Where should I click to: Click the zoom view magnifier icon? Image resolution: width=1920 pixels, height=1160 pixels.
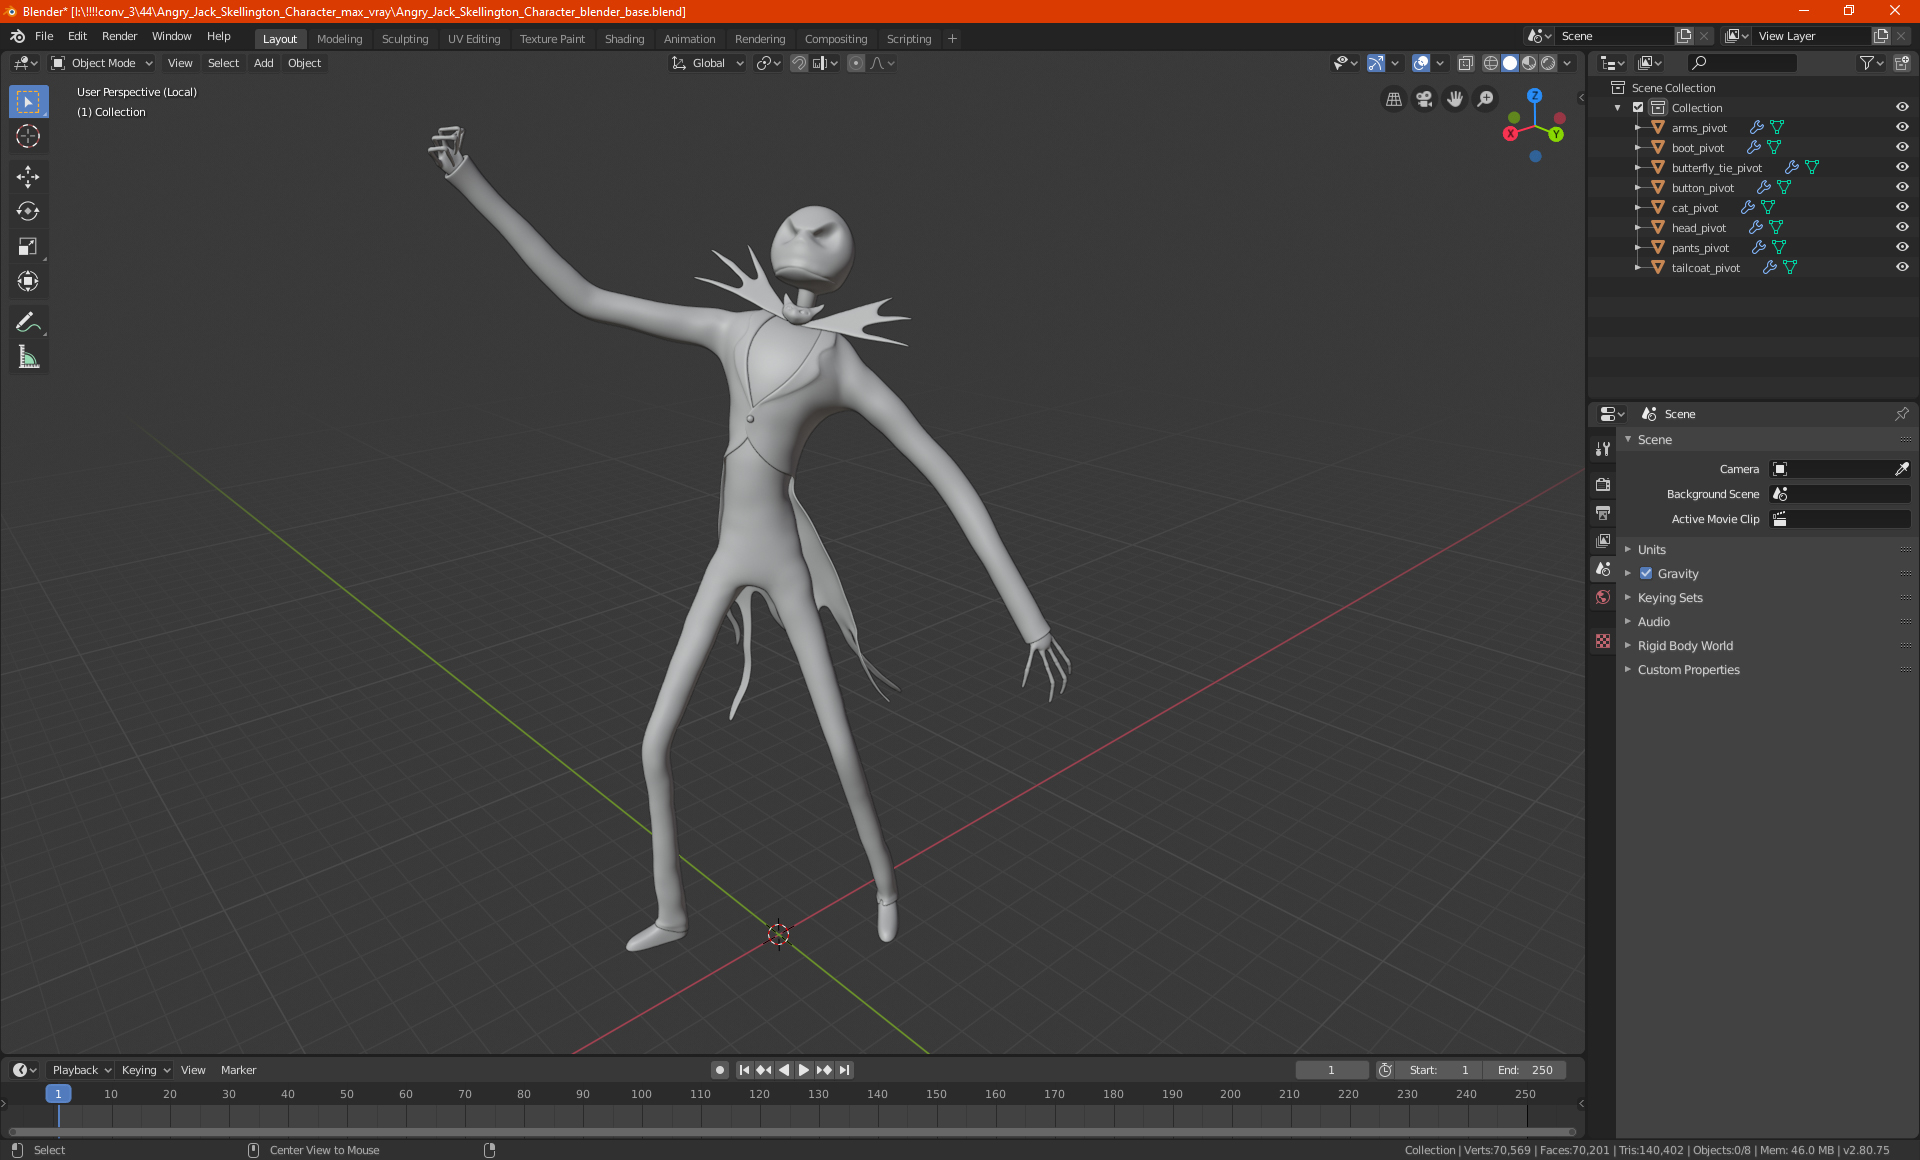[1486, 99]
